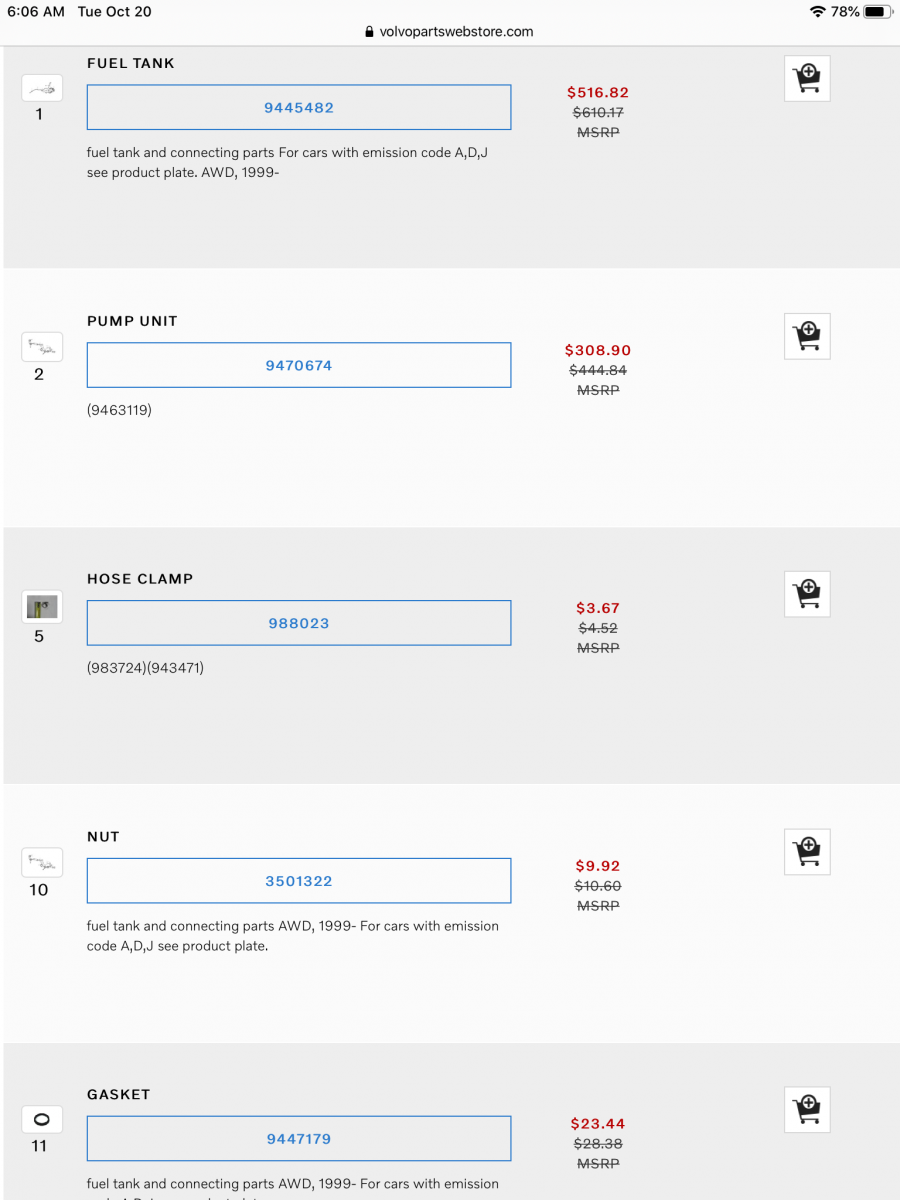Screen dimensions: 900x1200
Task: Click the Fuel Tank $516.82 sale price
Action: coord(598,93)
